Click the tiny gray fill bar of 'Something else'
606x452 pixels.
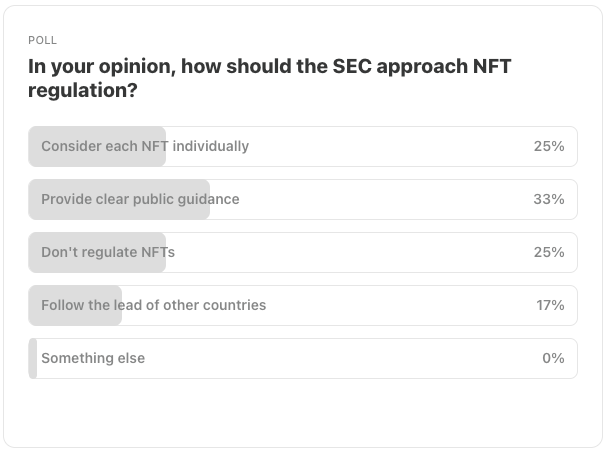point(33,358)
